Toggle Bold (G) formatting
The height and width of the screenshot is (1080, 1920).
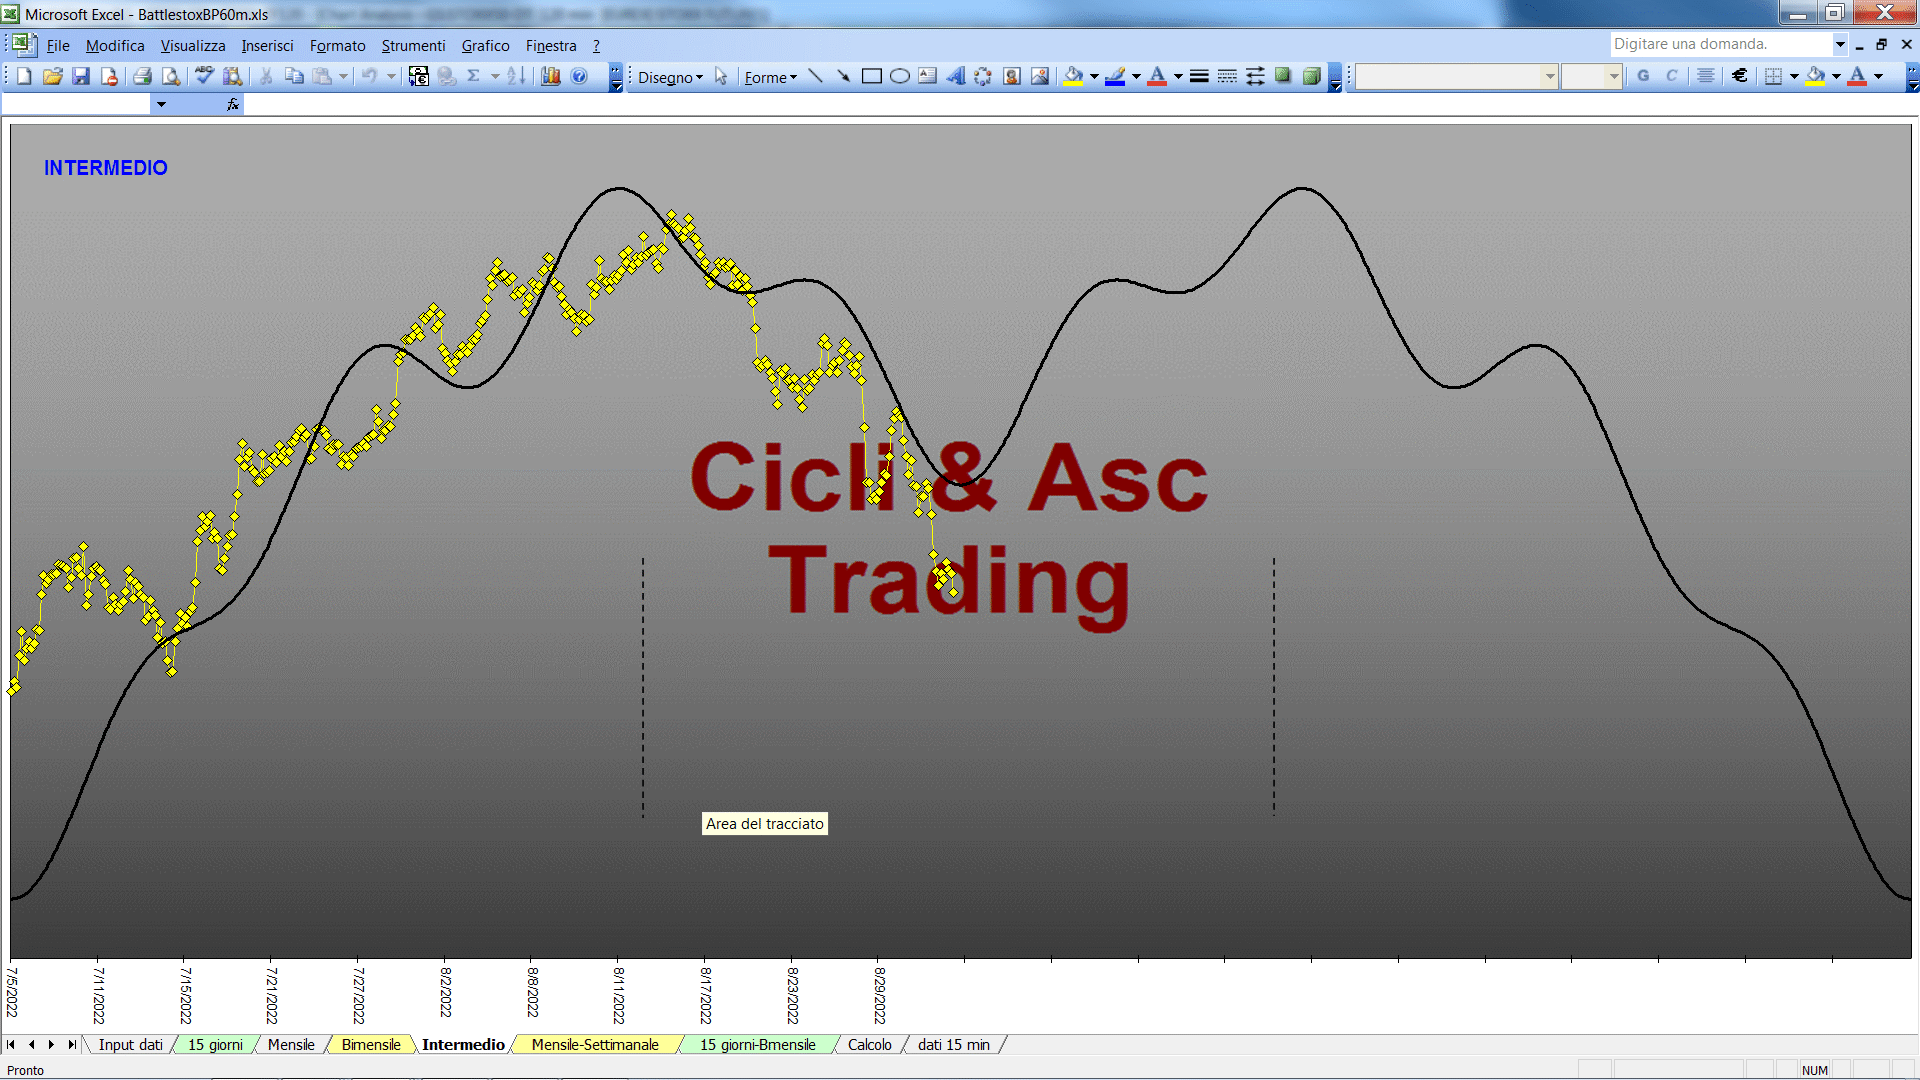pos(1643,76)
